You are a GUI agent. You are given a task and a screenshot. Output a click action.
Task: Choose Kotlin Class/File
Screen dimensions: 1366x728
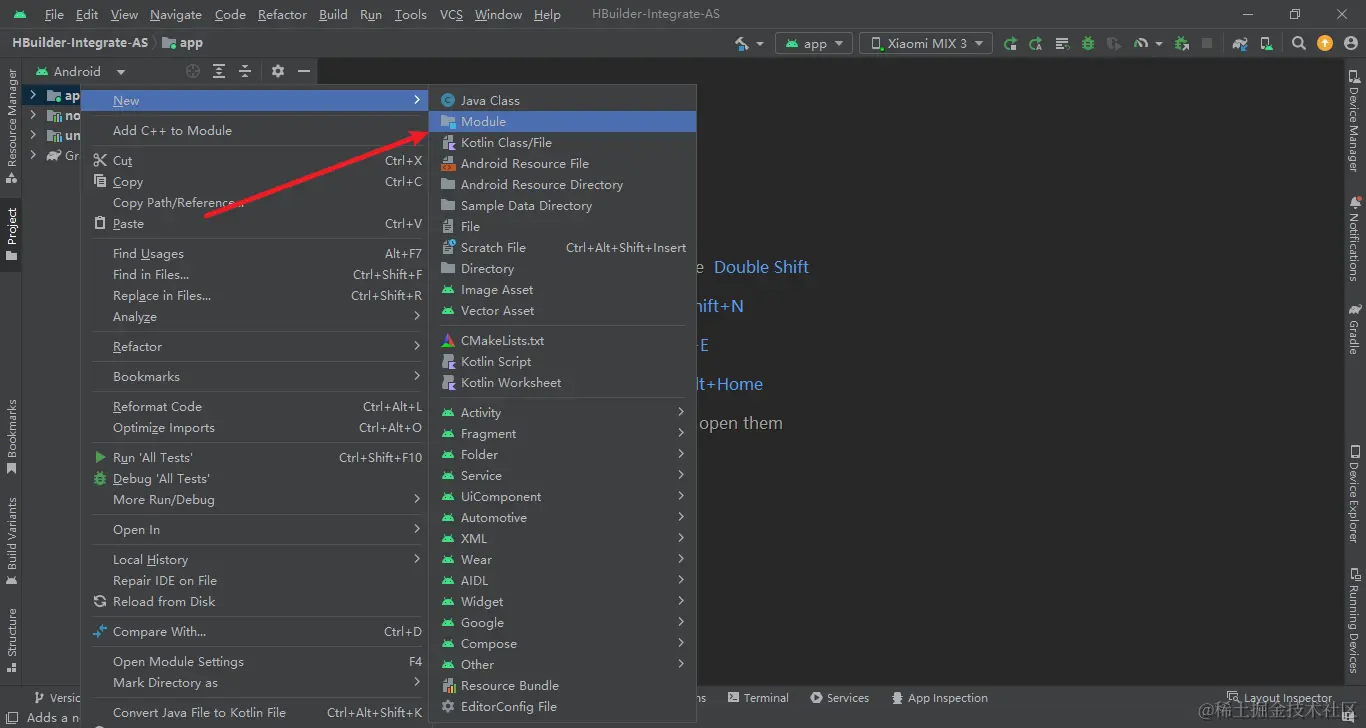tap(563, 142)
